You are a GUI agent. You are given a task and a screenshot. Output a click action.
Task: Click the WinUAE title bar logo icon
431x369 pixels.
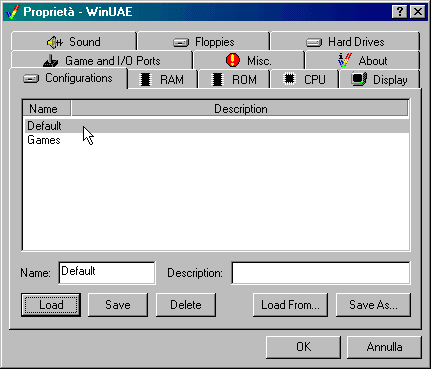(x=12, y=12)
